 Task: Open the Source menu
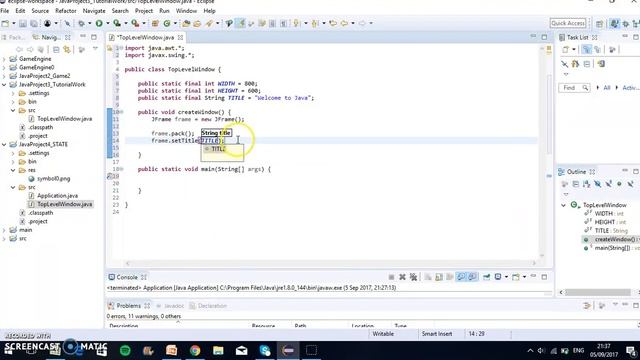[x=40, y=11]
